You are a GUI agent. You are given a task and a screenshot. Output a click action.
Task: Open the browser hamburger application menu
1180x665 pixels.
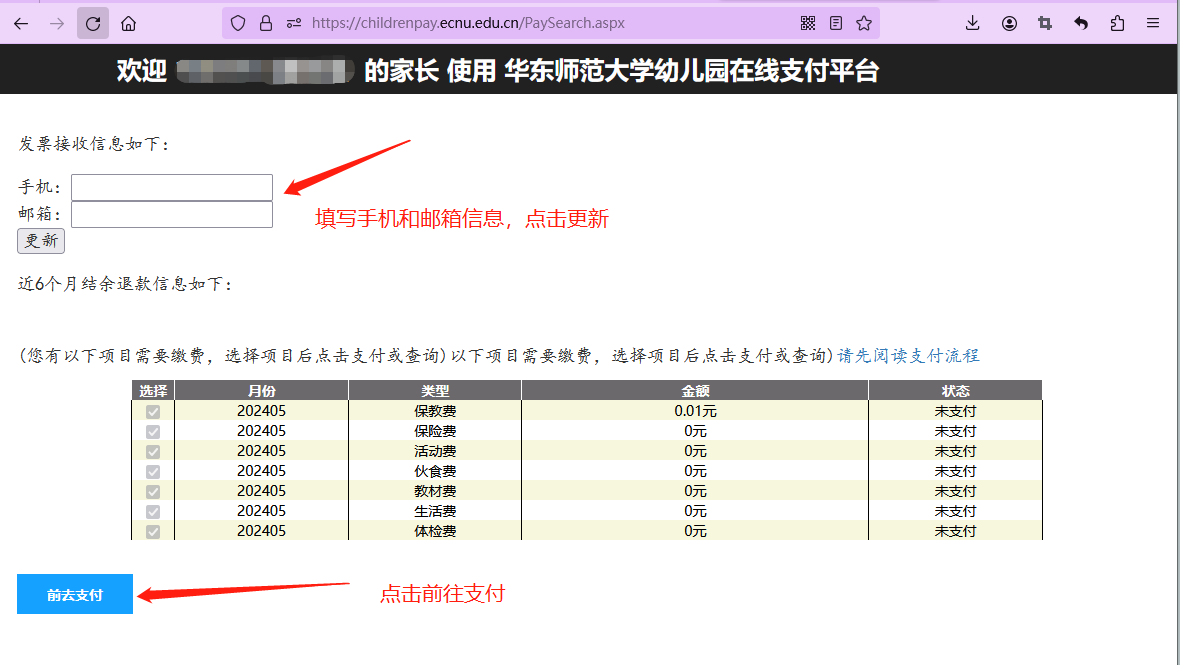click(1153, 23)
